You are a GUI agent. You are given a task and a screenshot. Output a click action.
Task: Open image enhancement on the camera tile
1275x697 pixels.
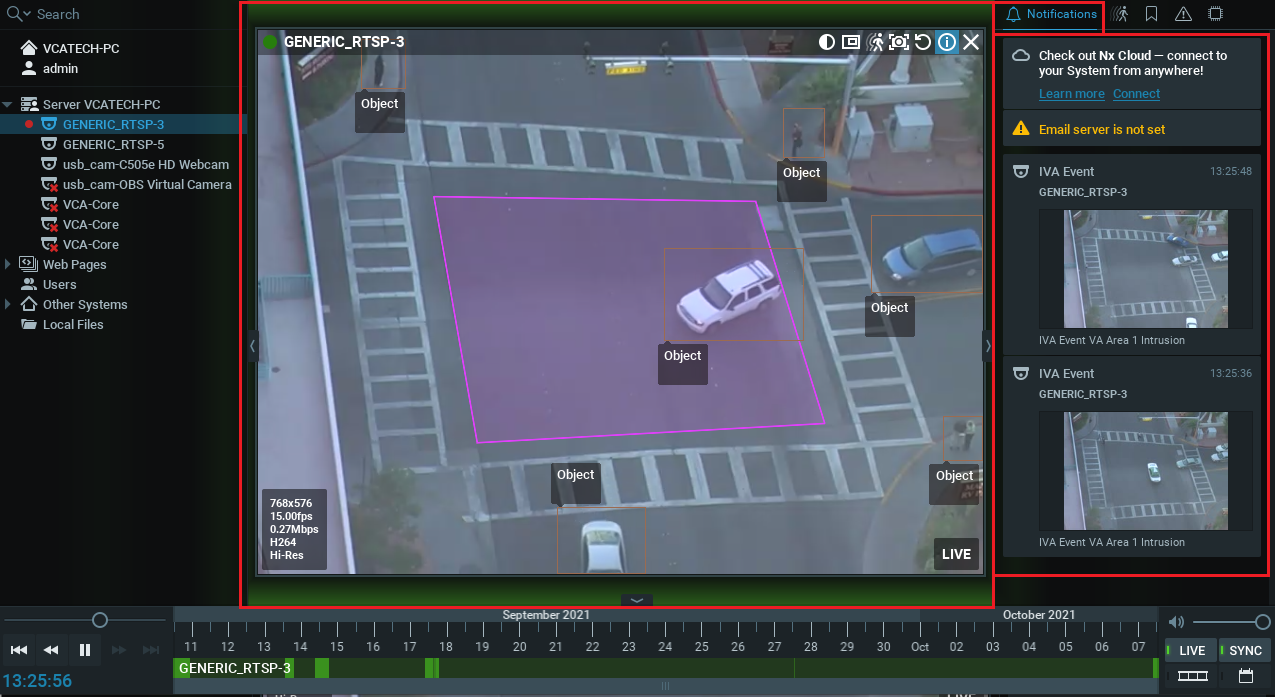coord(827,42)
